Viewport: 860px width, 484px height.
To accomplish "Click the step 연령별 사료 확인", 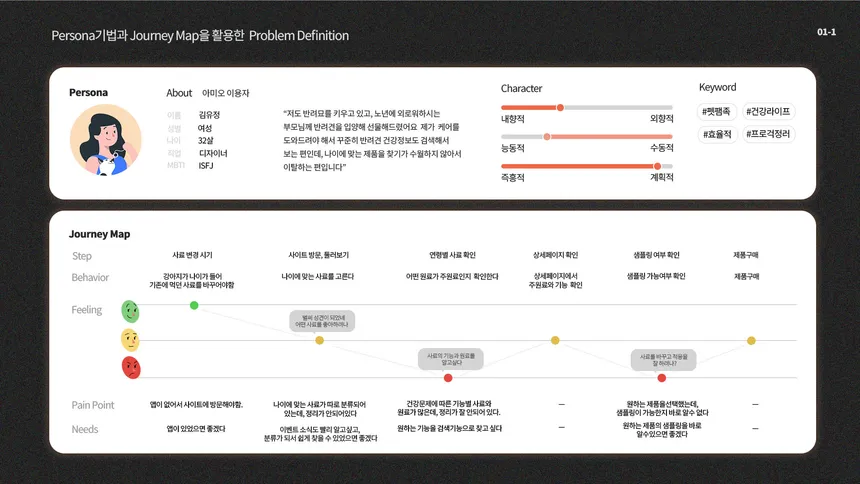I will (x=452, y=255).
